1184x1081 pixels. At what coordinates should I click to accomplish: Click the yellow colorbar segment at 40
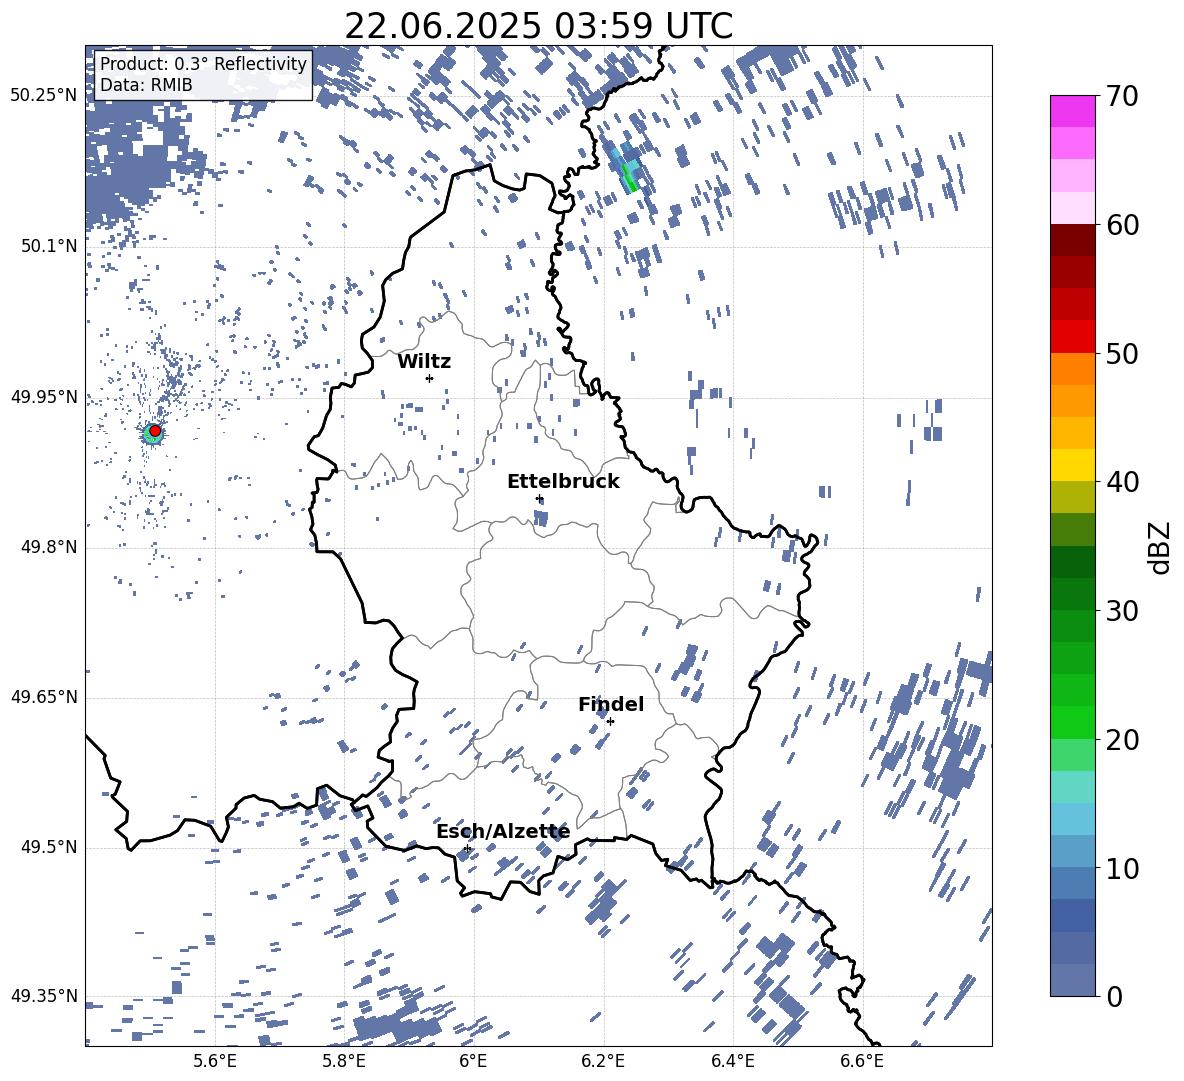click(1073, 465)
